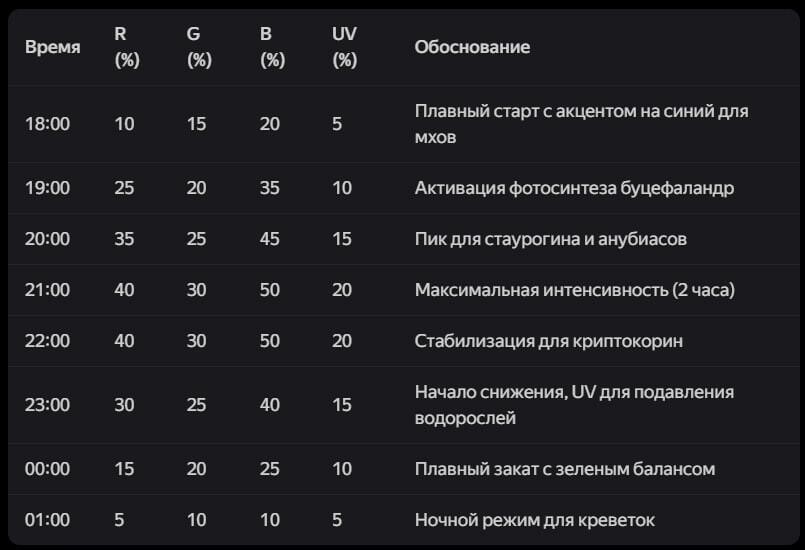Image resolution: width=805 pixels, height=550 pixels.
Task: Select 'Плавный закат с зеленым балансом' text
Action: tap(564, 469)
